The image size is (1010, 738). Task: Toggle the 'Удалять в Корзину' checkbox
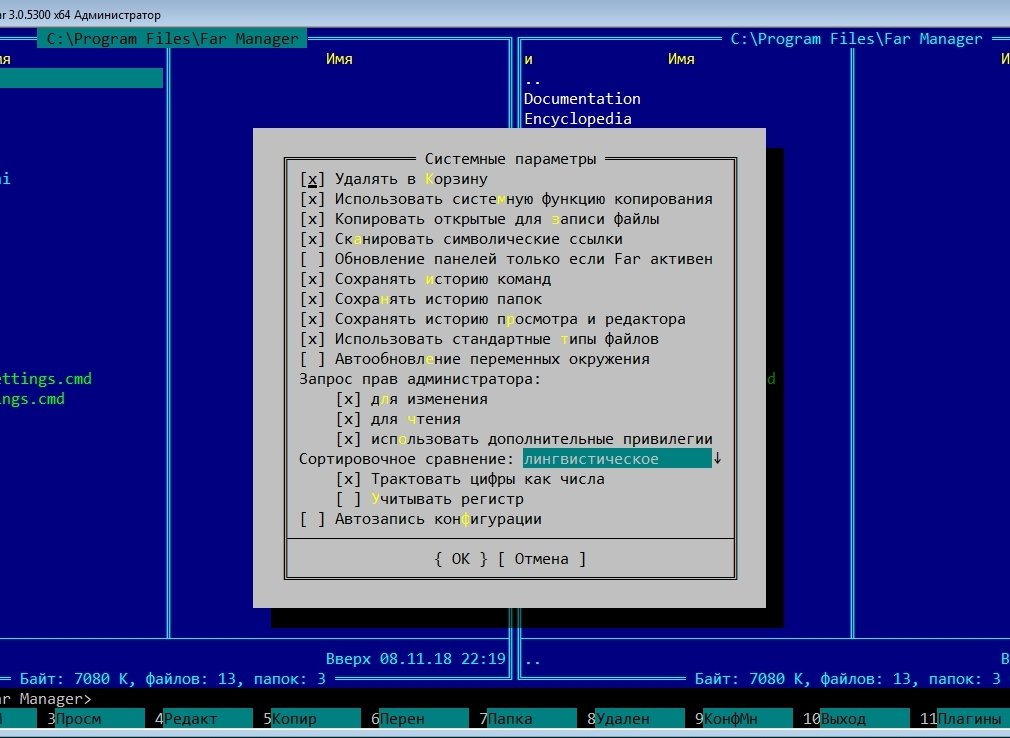pos(312,179)
